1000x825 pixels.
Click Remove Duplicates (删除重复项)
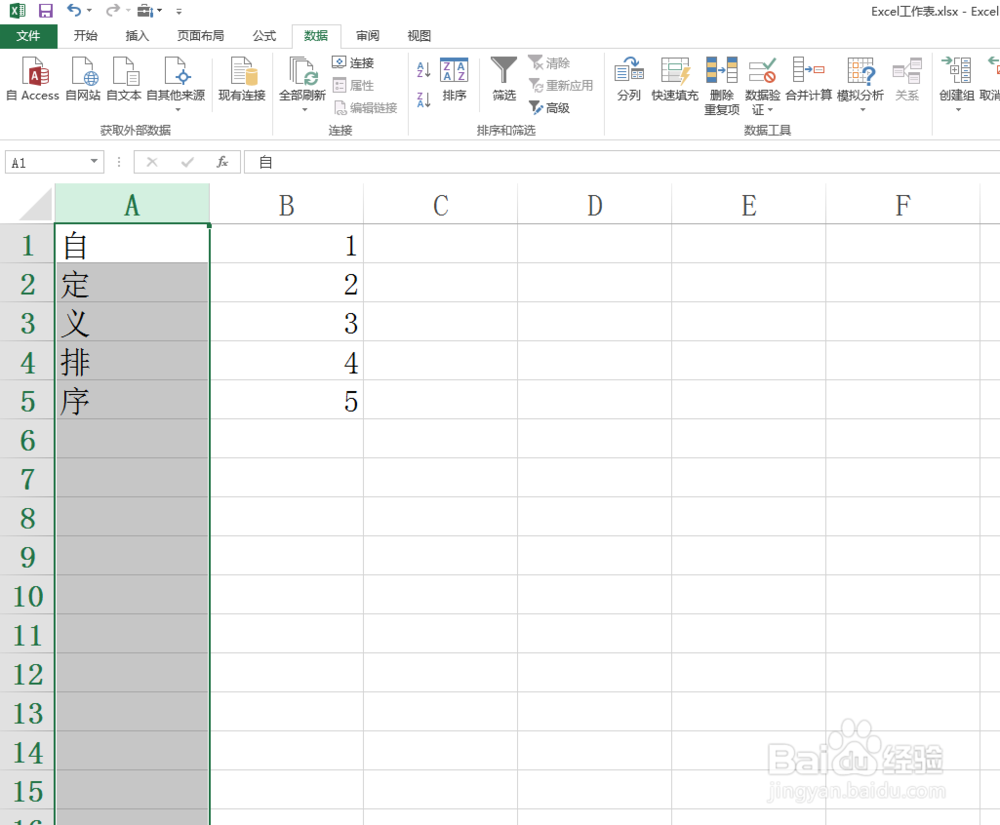tap(722, 85)
